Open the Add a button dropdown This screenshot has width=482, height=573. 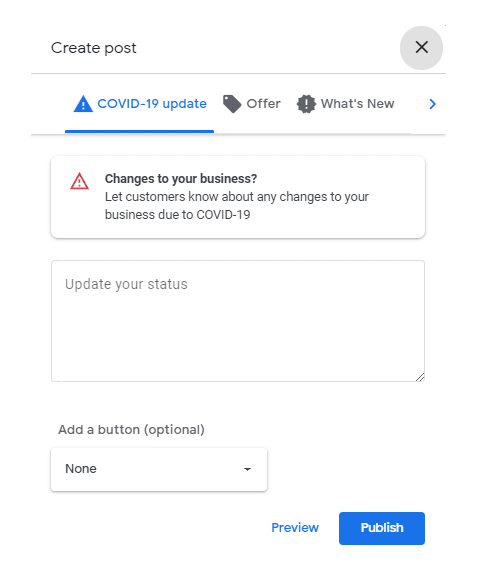(159, 469)
